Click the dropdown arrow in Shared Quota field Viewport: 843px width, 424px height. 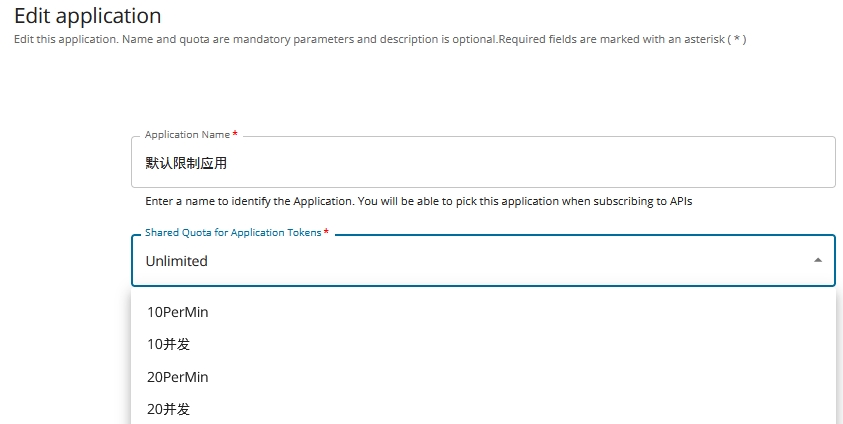click(x=818, y=260)
